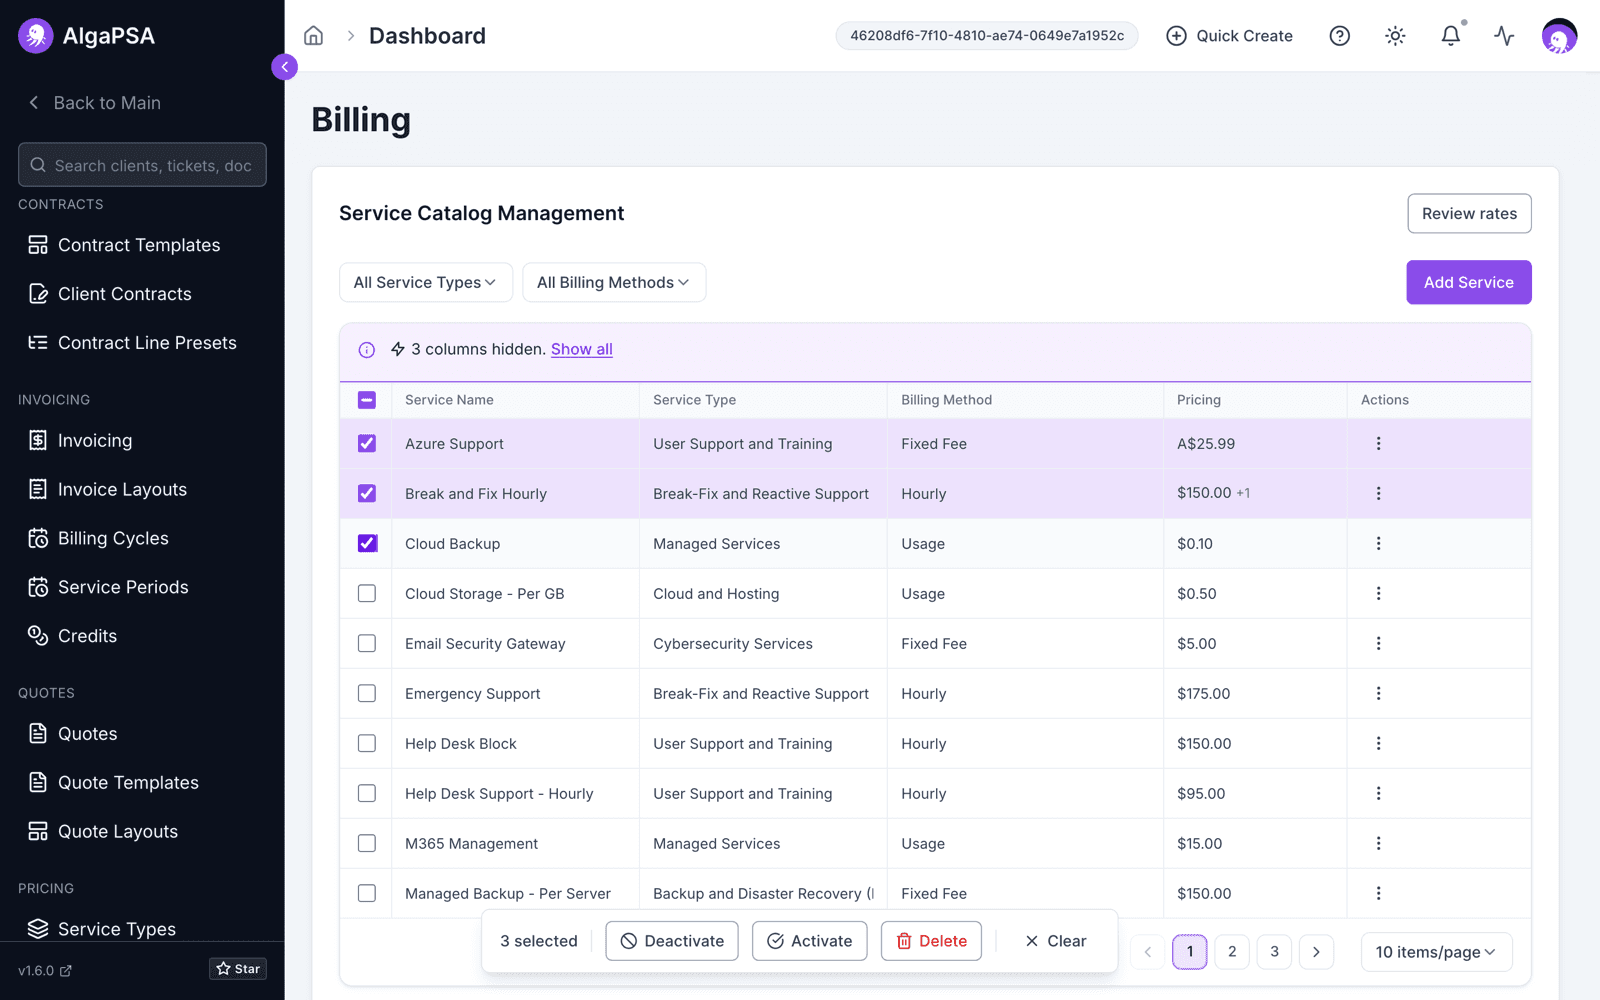Click info icon in hidden columns banner
Screen dimensions: 1600x1000
click(367, 350)
